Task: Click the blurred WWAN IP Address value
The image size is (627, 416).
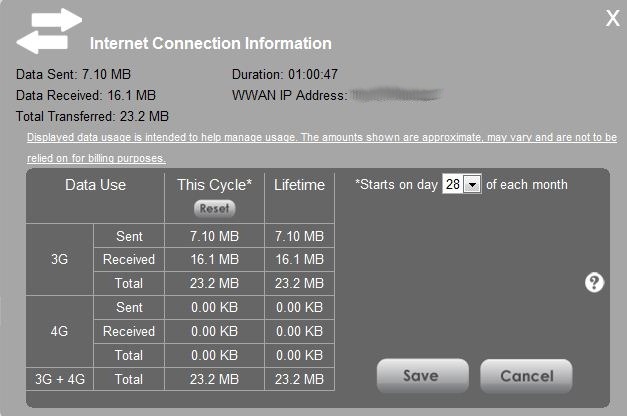Action: [396, 95]
